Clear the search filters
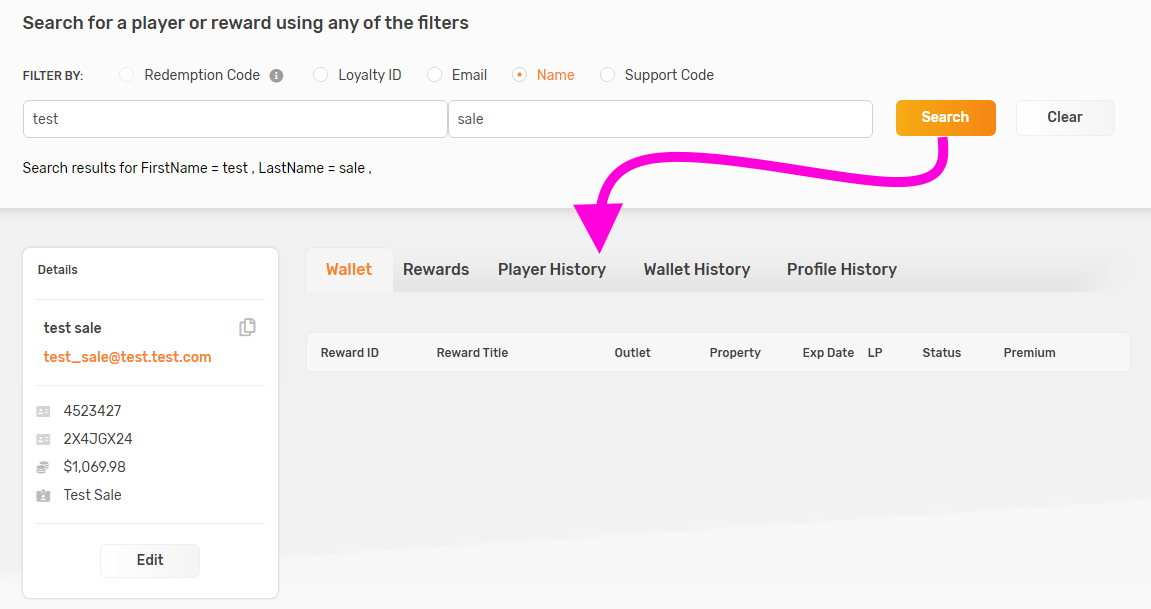 (x=1064, y=117)
